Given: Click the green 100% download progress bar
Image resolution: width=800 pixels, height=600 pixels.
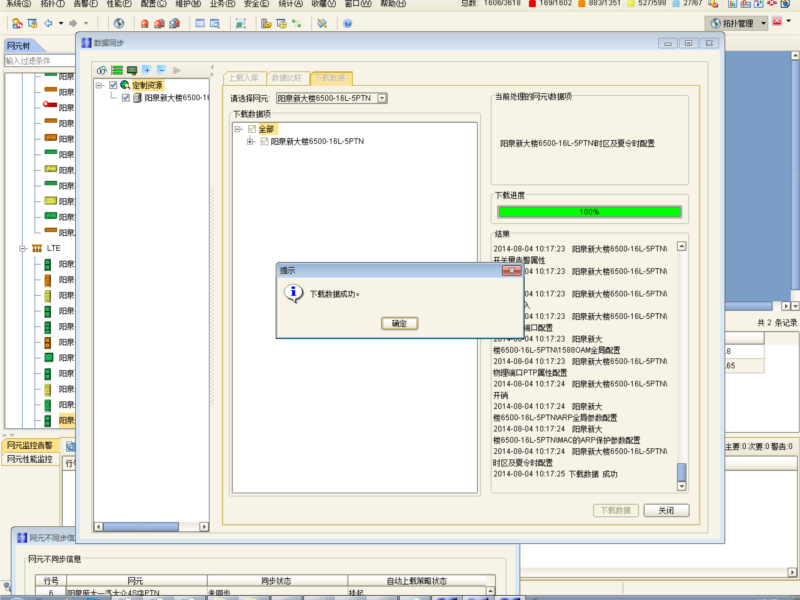Looking at the screenshot, I should click(x=589, y=212).
